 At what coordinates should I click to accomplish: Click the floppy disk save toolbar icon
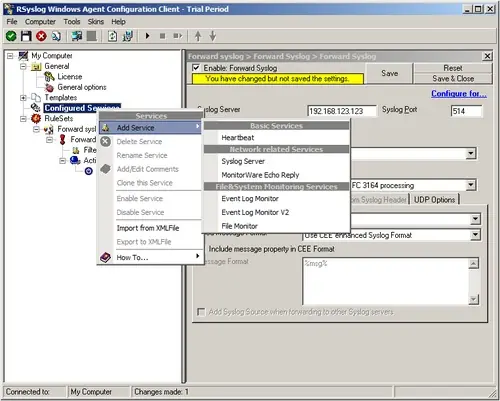26,36
